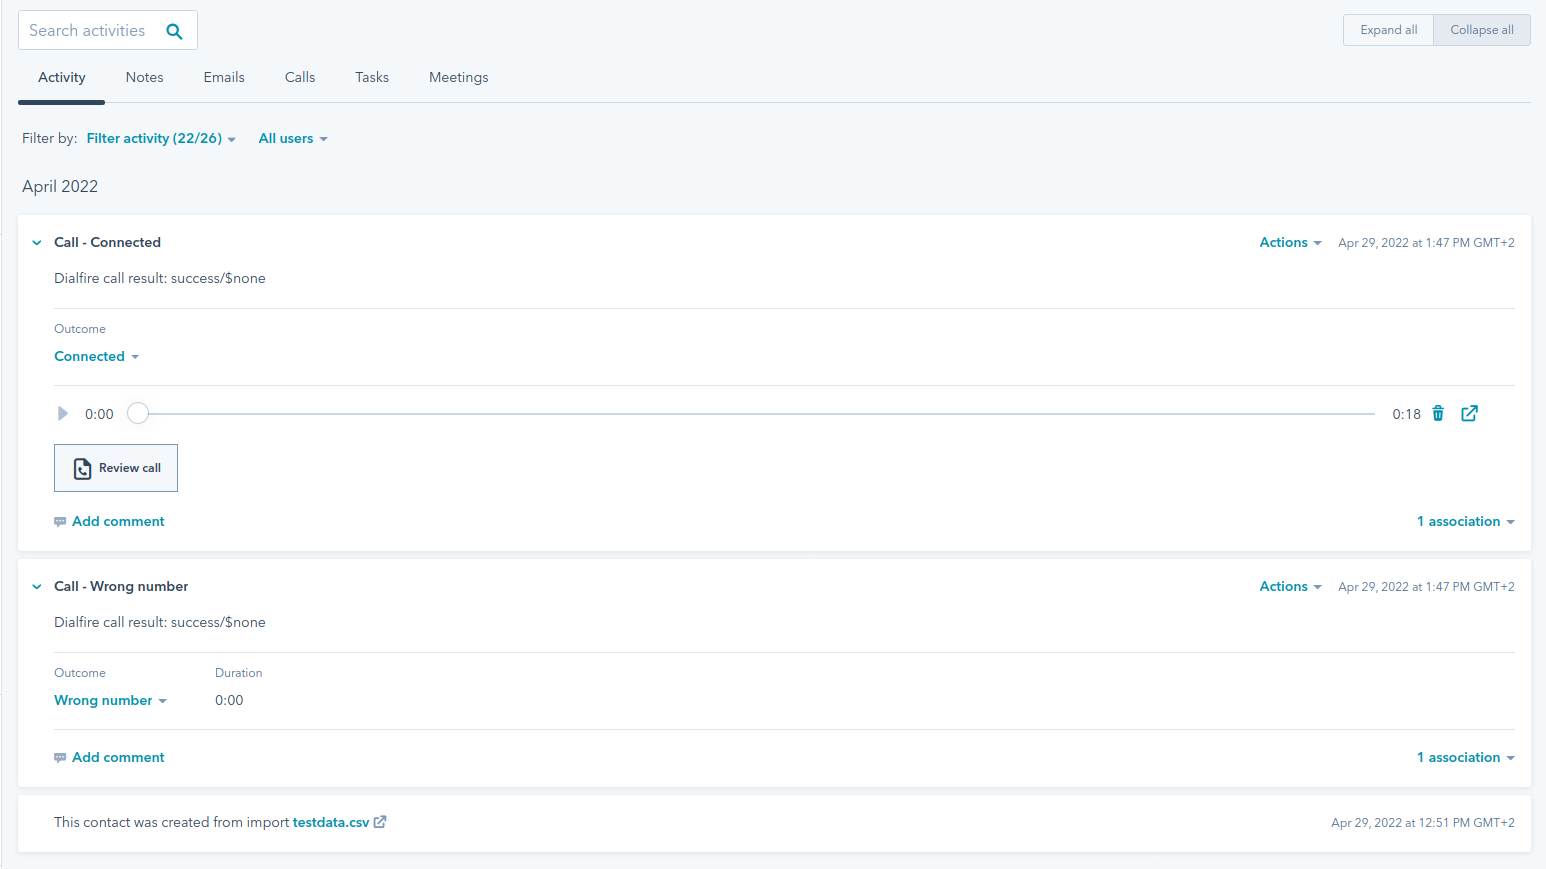The height and width of the screenshot is (869, 1546).
Task: Click the recording playback slider handle
Action: coord(138,414)
